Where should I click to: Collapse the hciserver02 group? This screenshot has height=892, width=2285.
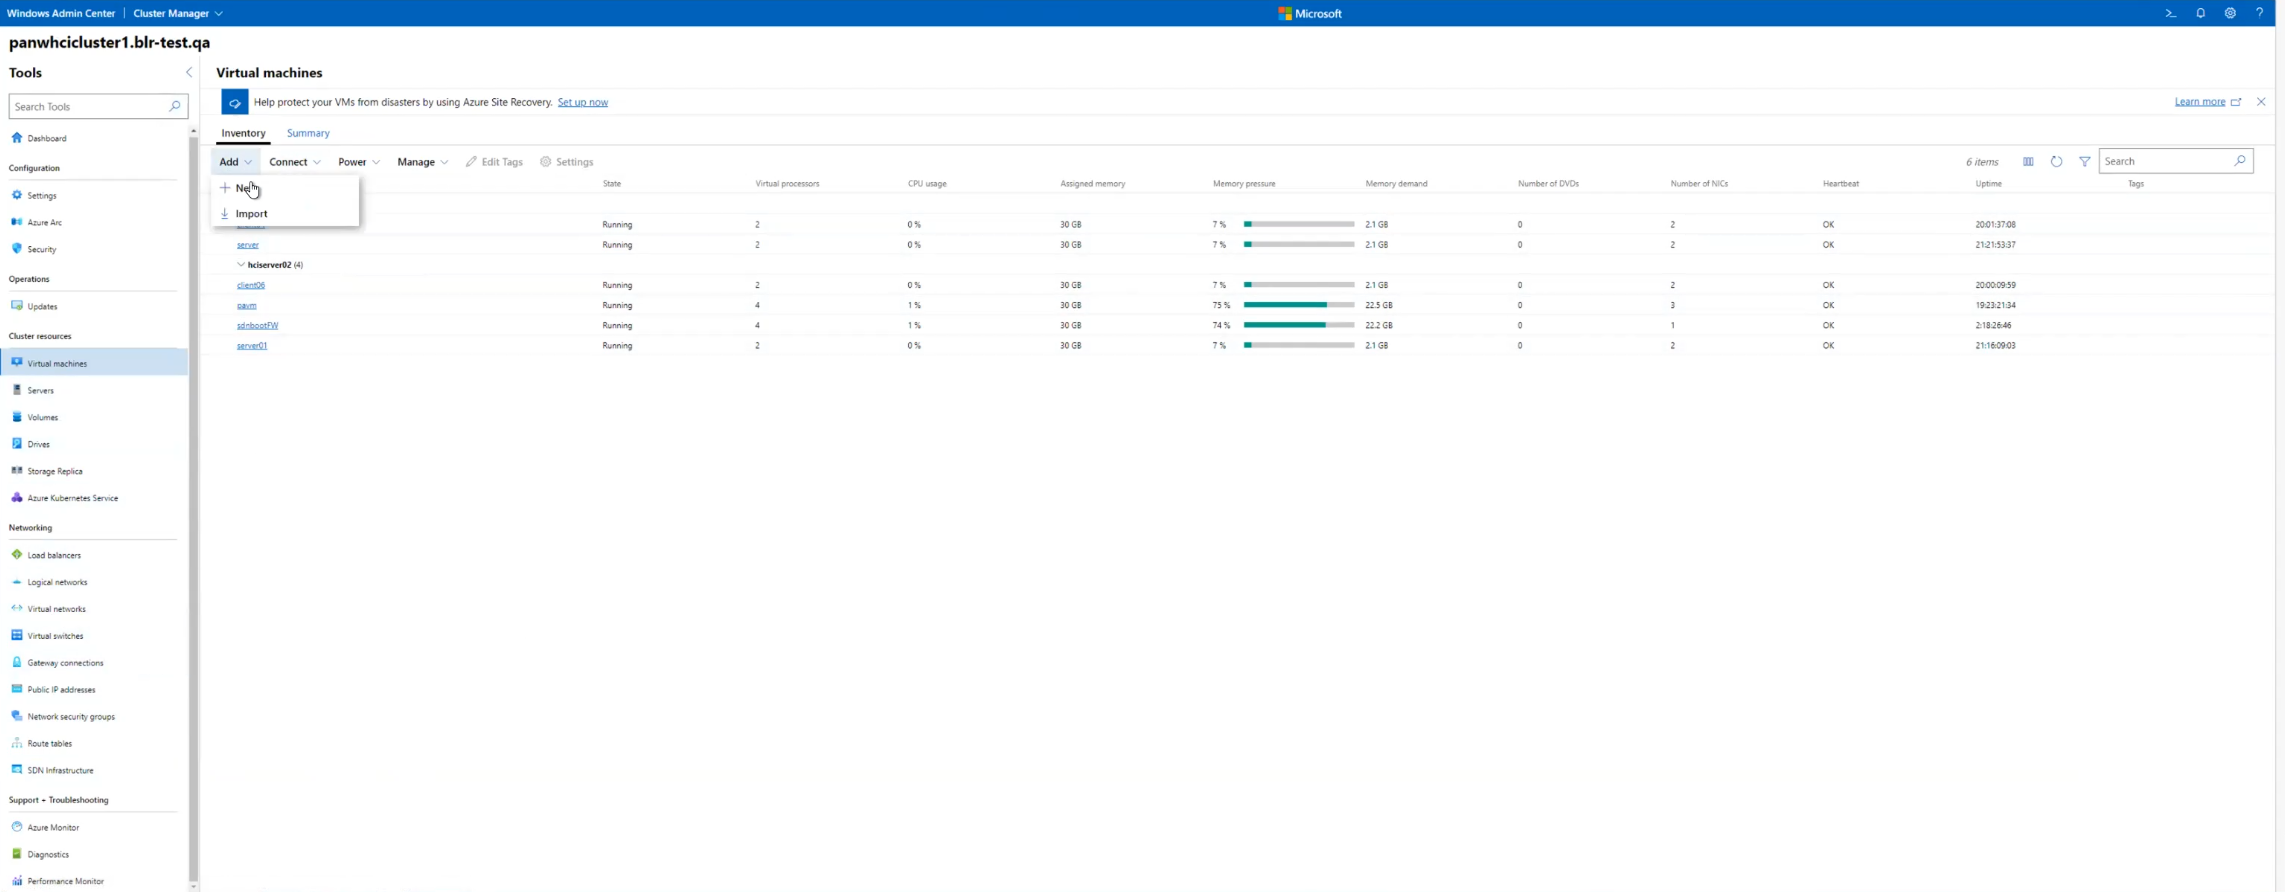[x=241, y=265]
